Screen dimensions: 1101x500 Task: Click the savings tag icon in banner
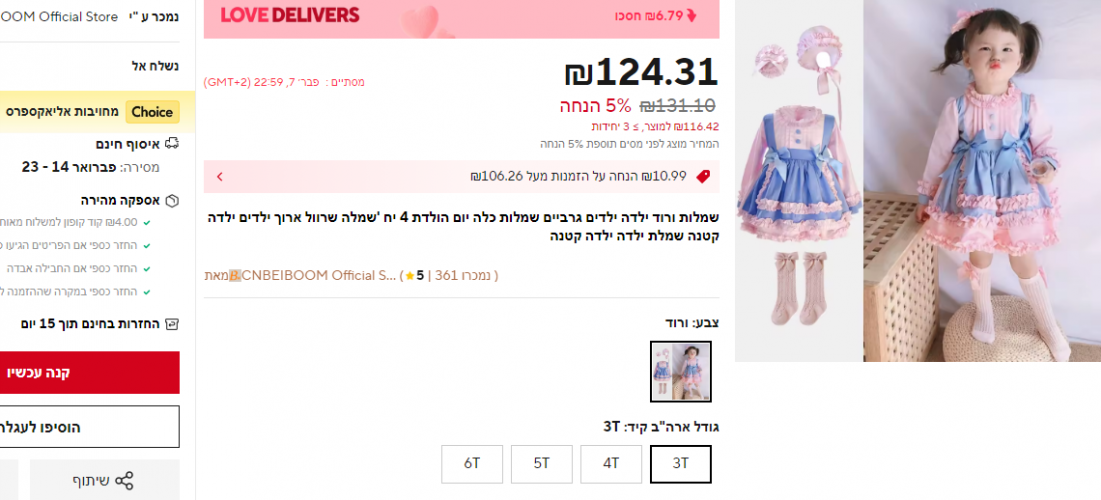691,15
